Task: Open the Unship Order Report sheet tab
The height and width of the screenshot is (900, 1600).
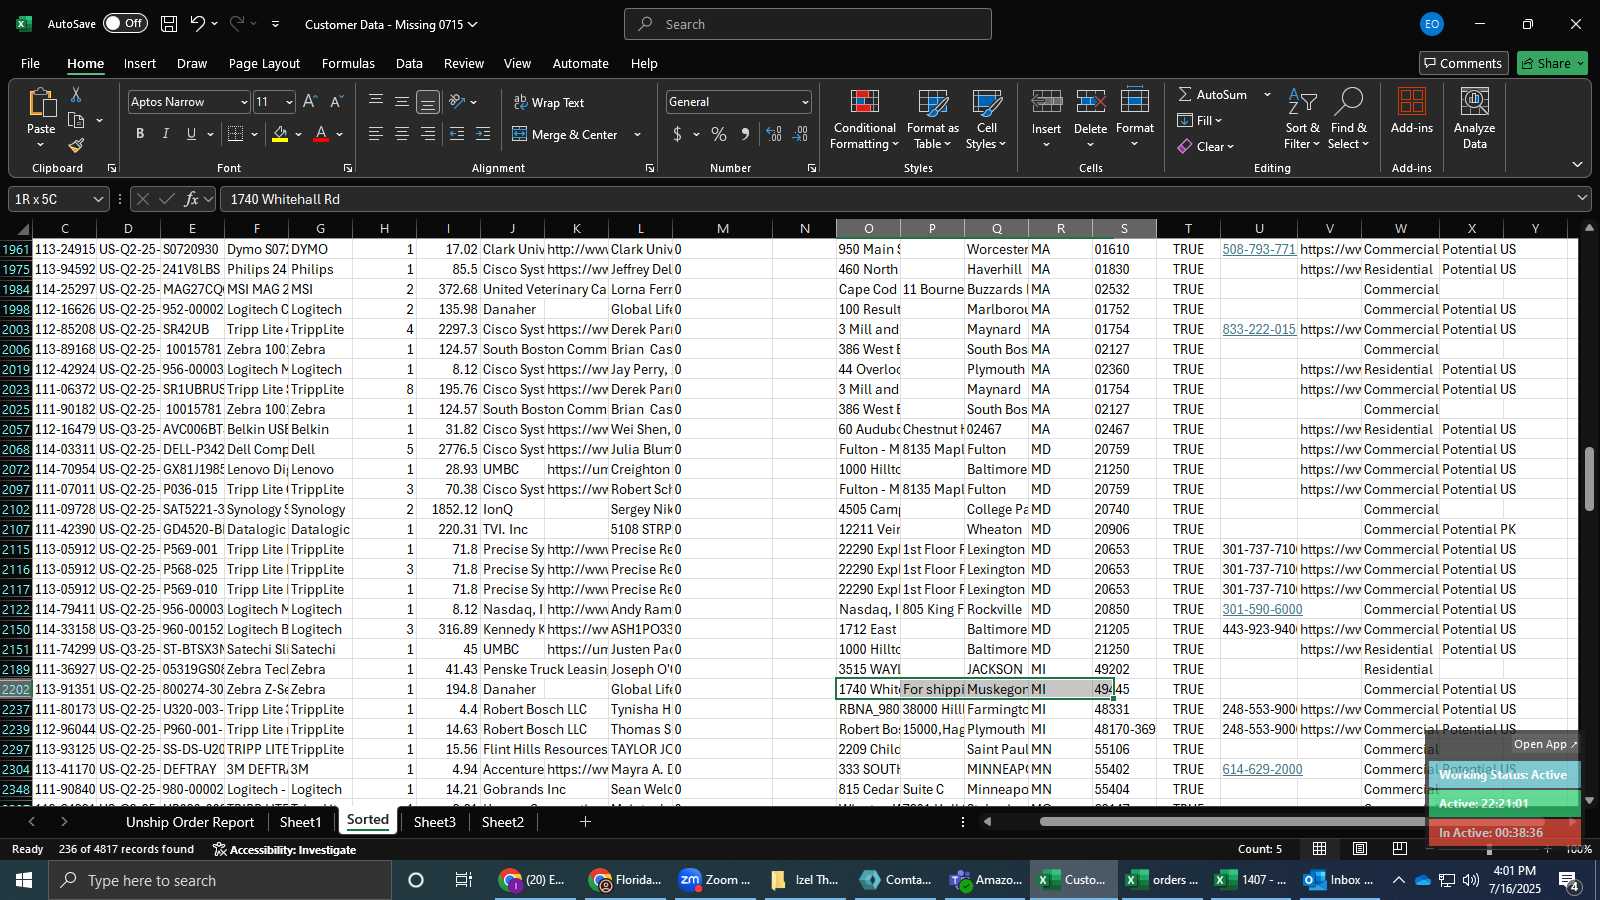Action: [x=190, y=822]
